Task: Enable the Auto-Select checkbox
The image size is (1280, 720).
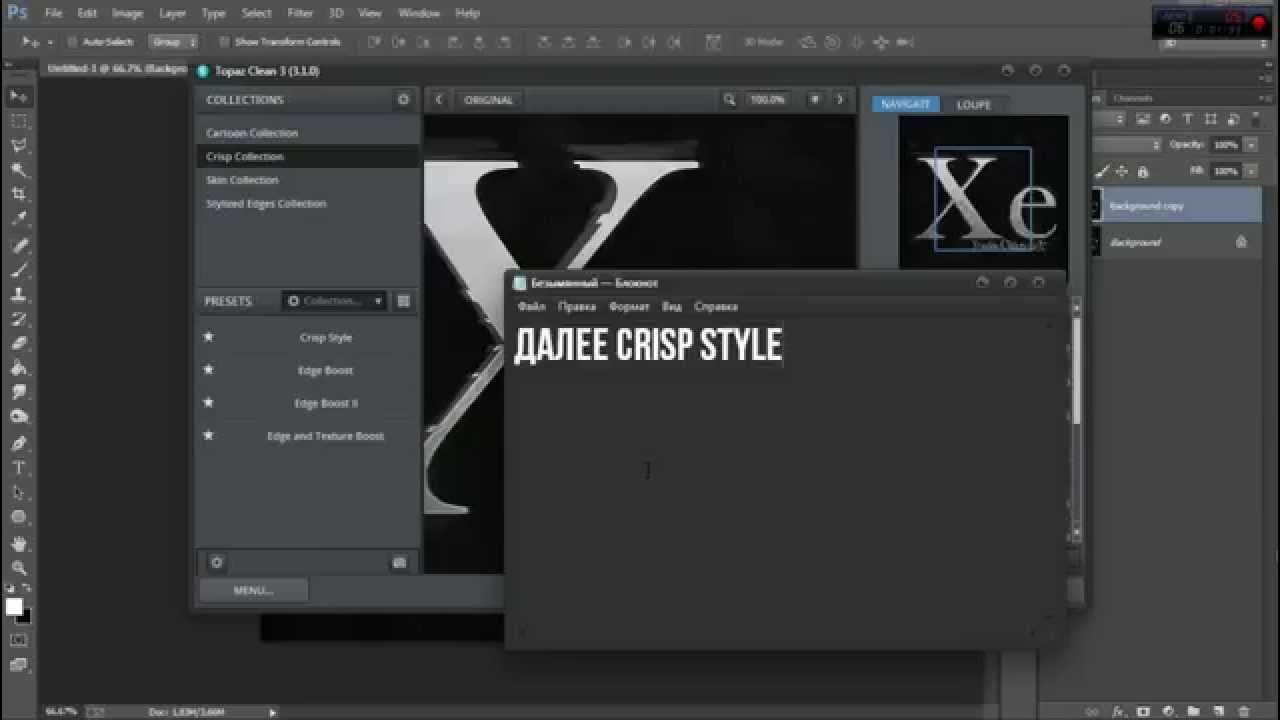Action: coord(73,42)
